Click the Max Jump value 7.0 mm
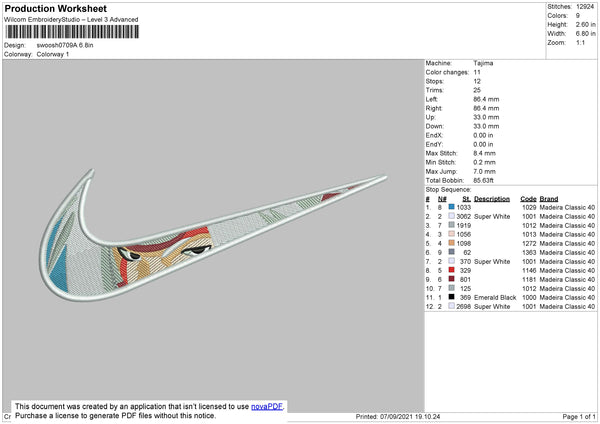 coord(484,171)
